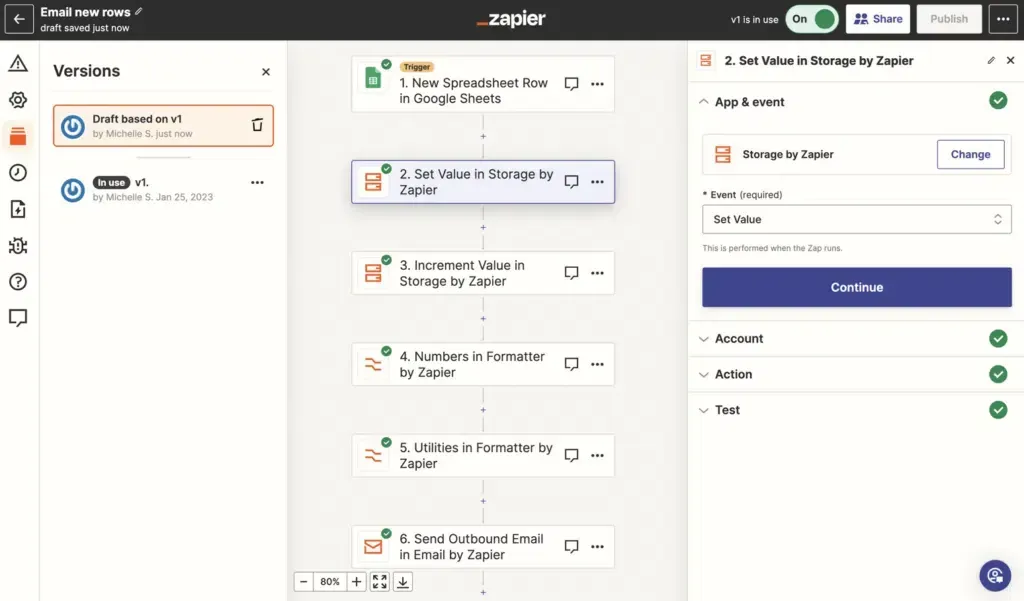Screen dimensions: 1024x601
Task: Fit the Zap to view with the expand icon
Action: click(378, 581)
